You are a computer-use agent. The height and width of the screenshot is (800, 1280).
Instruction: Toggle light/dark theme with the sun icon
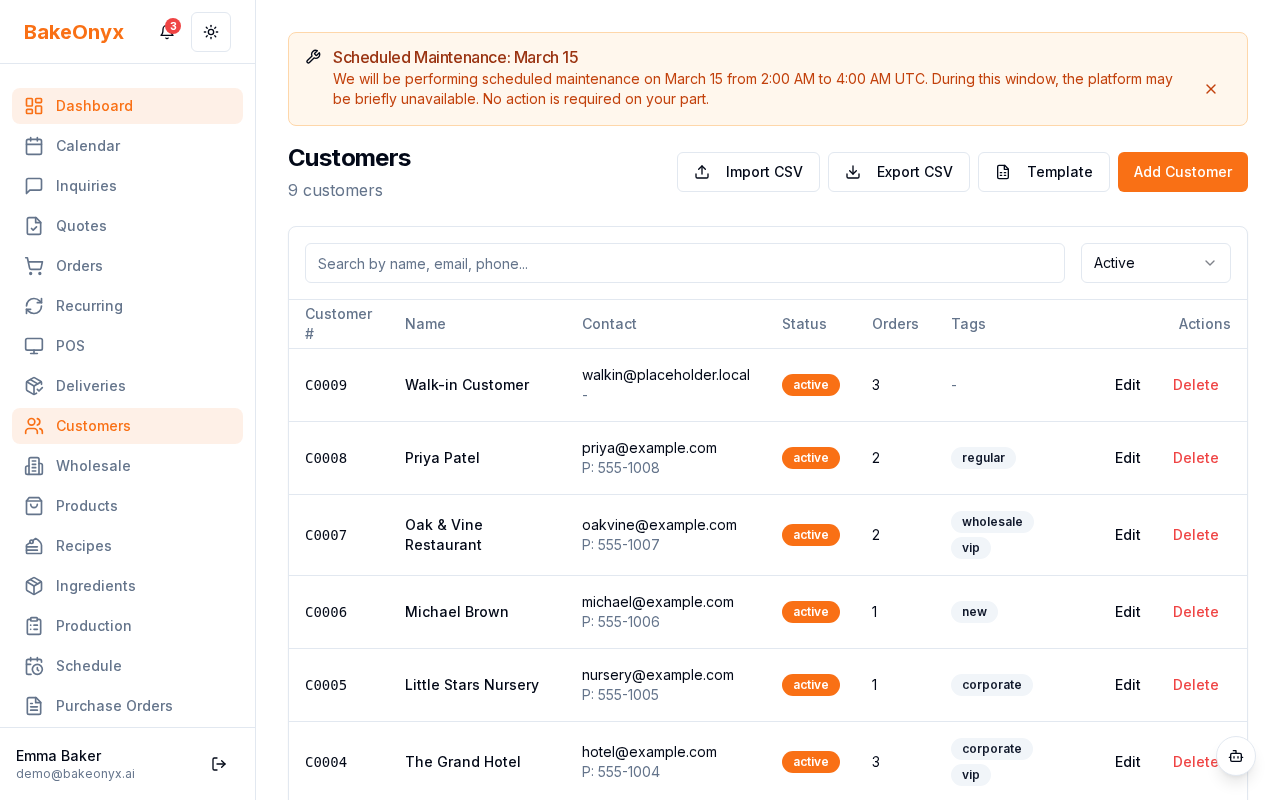coord(211,32)
